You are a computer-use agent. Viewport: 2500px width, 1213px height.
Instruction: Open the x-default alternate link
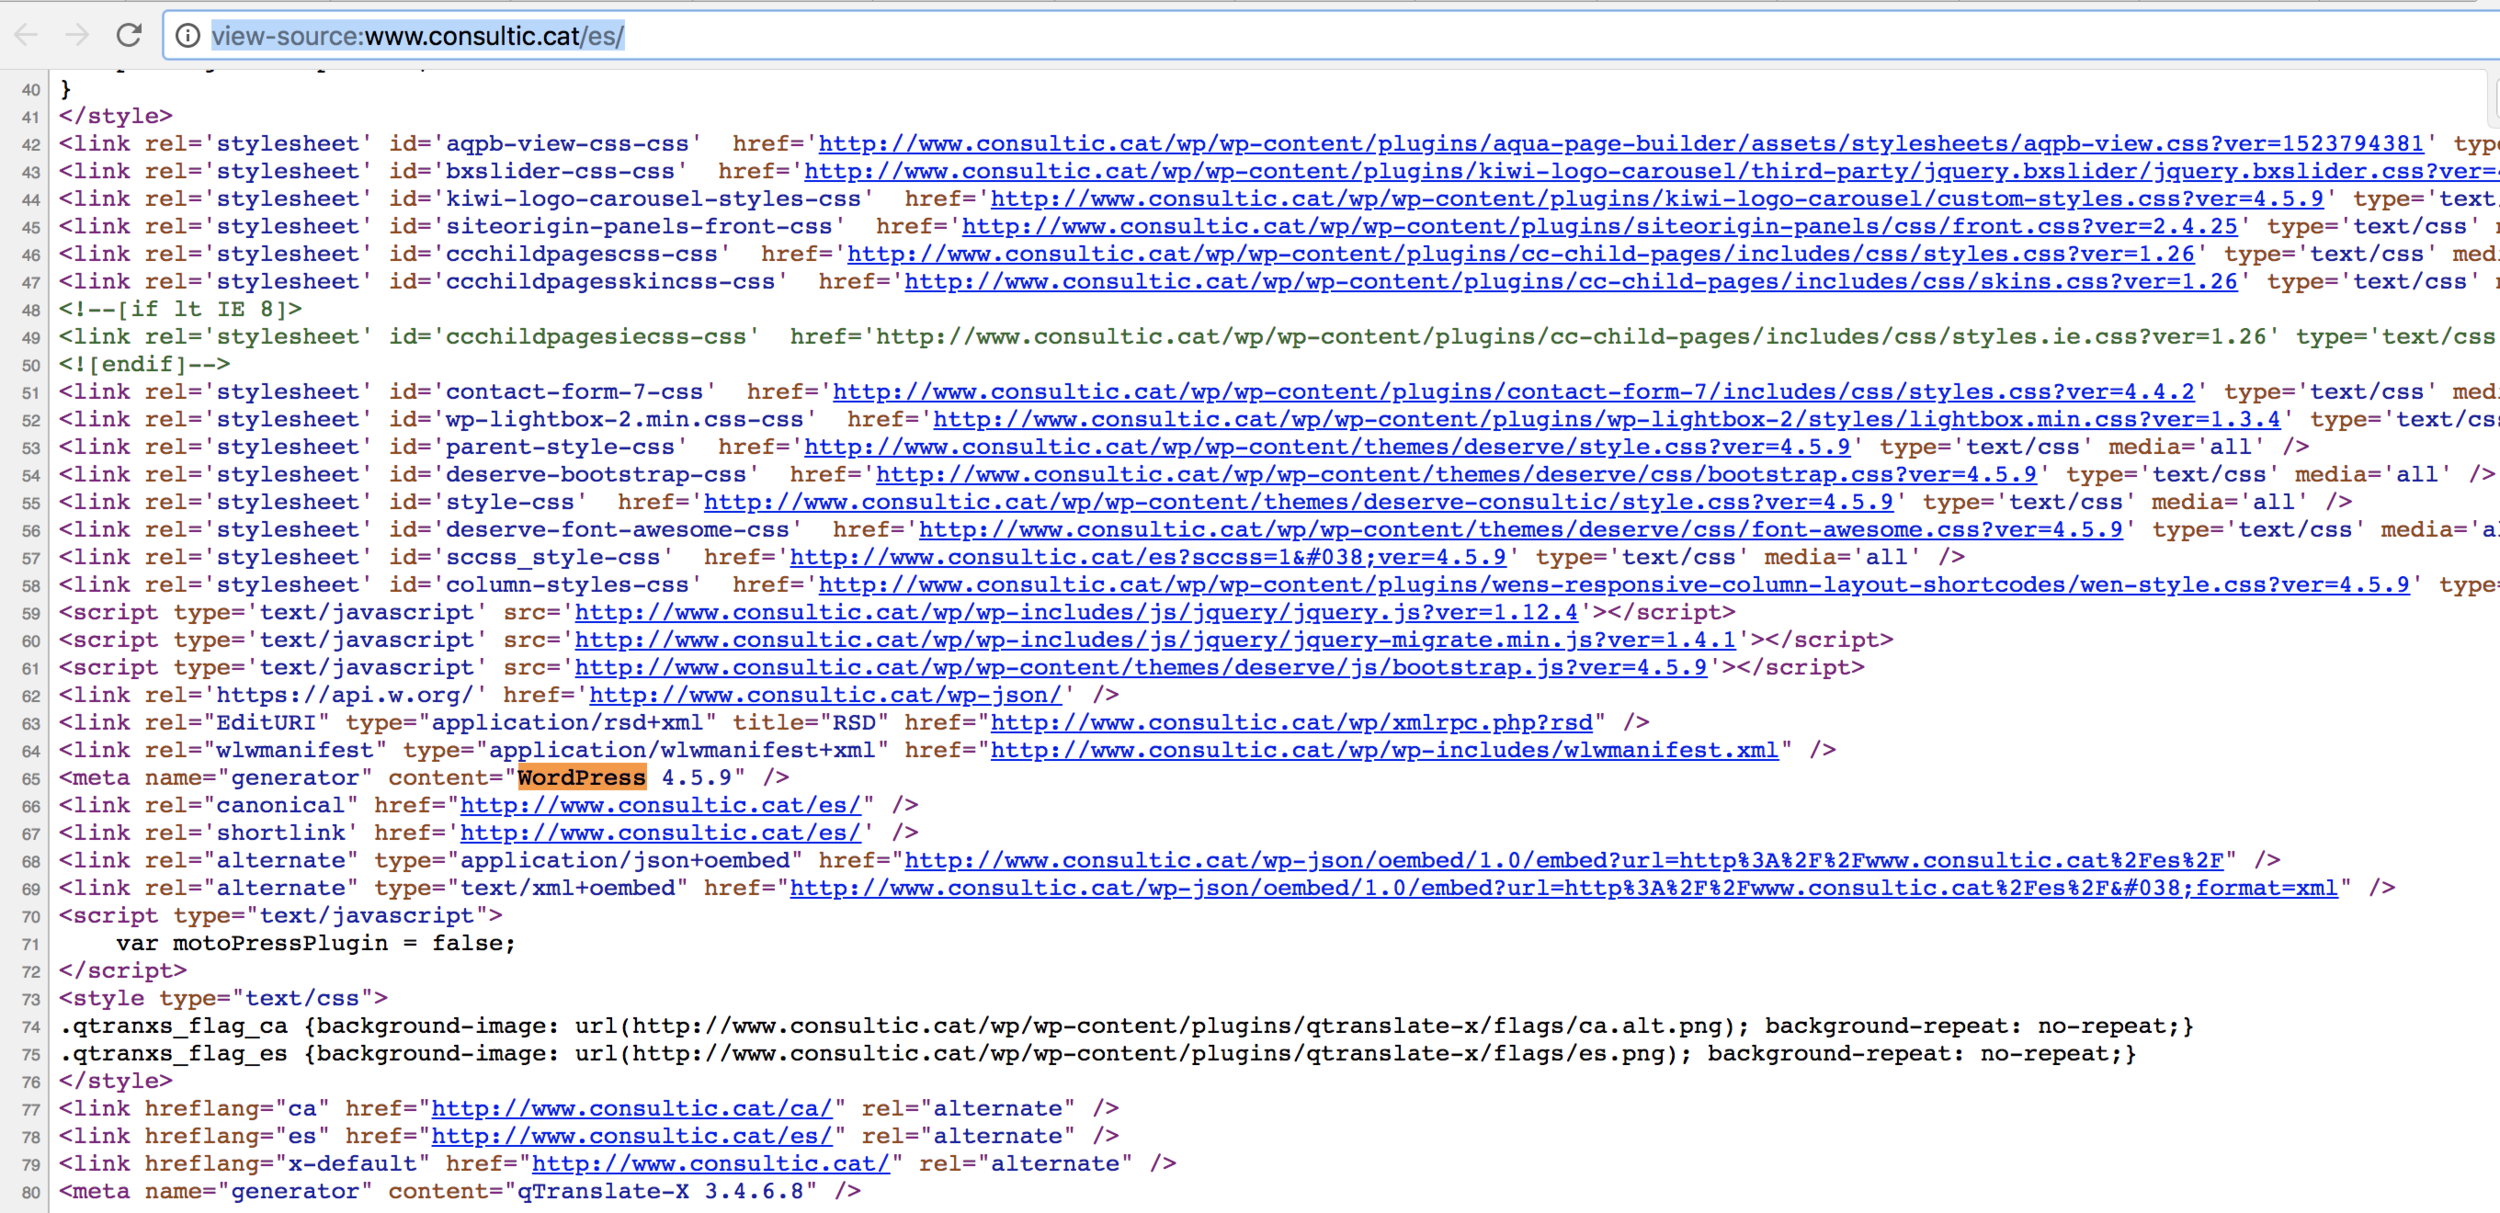710,1164
